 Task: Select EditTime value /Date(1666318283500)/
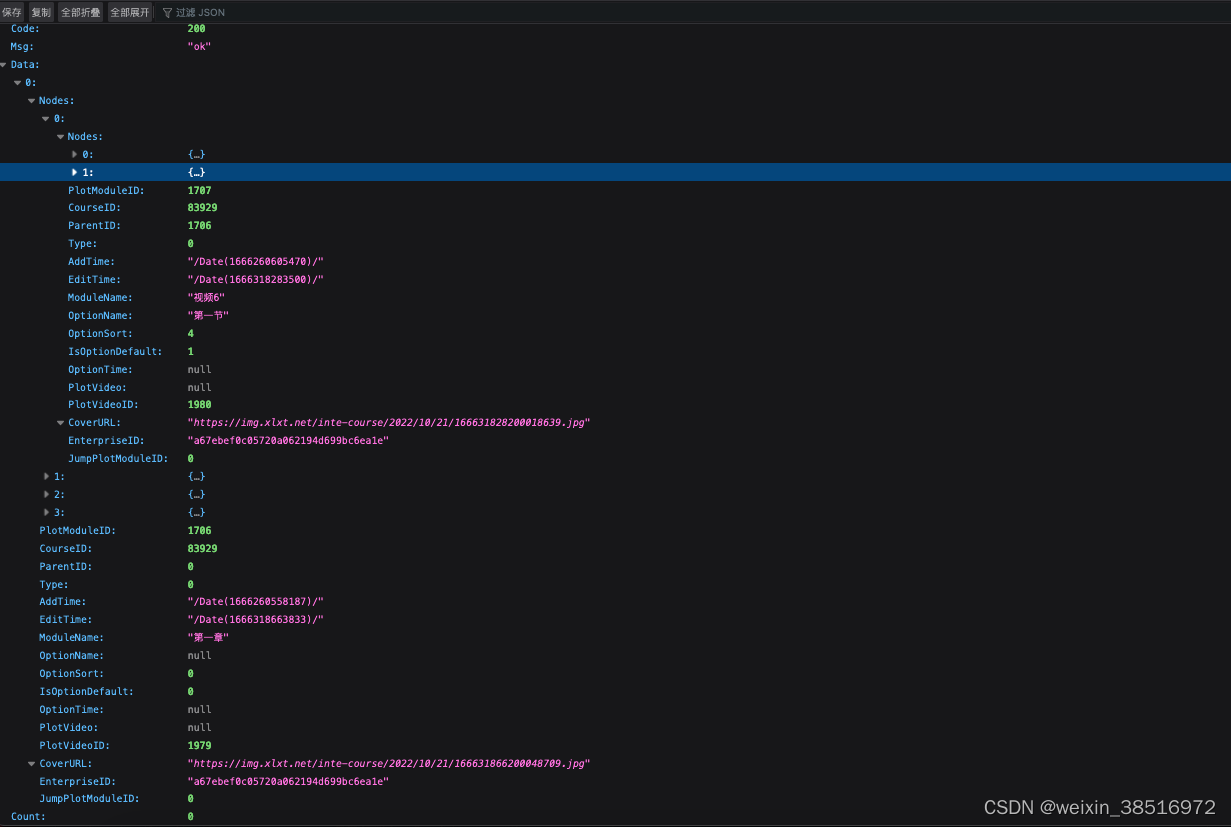point(255,280)
